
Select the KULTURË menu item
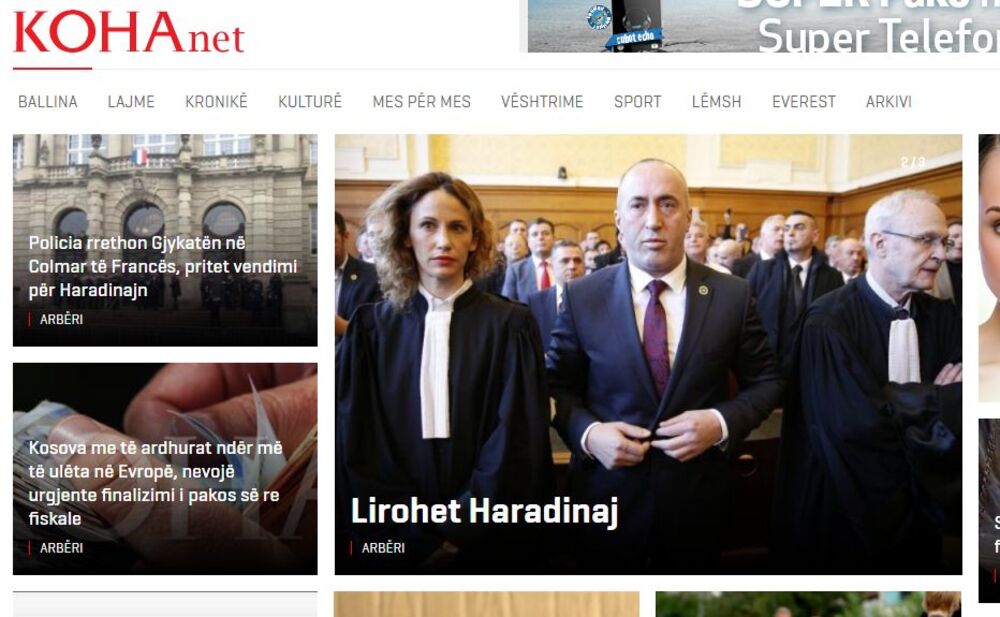click(x=310, y=101)
